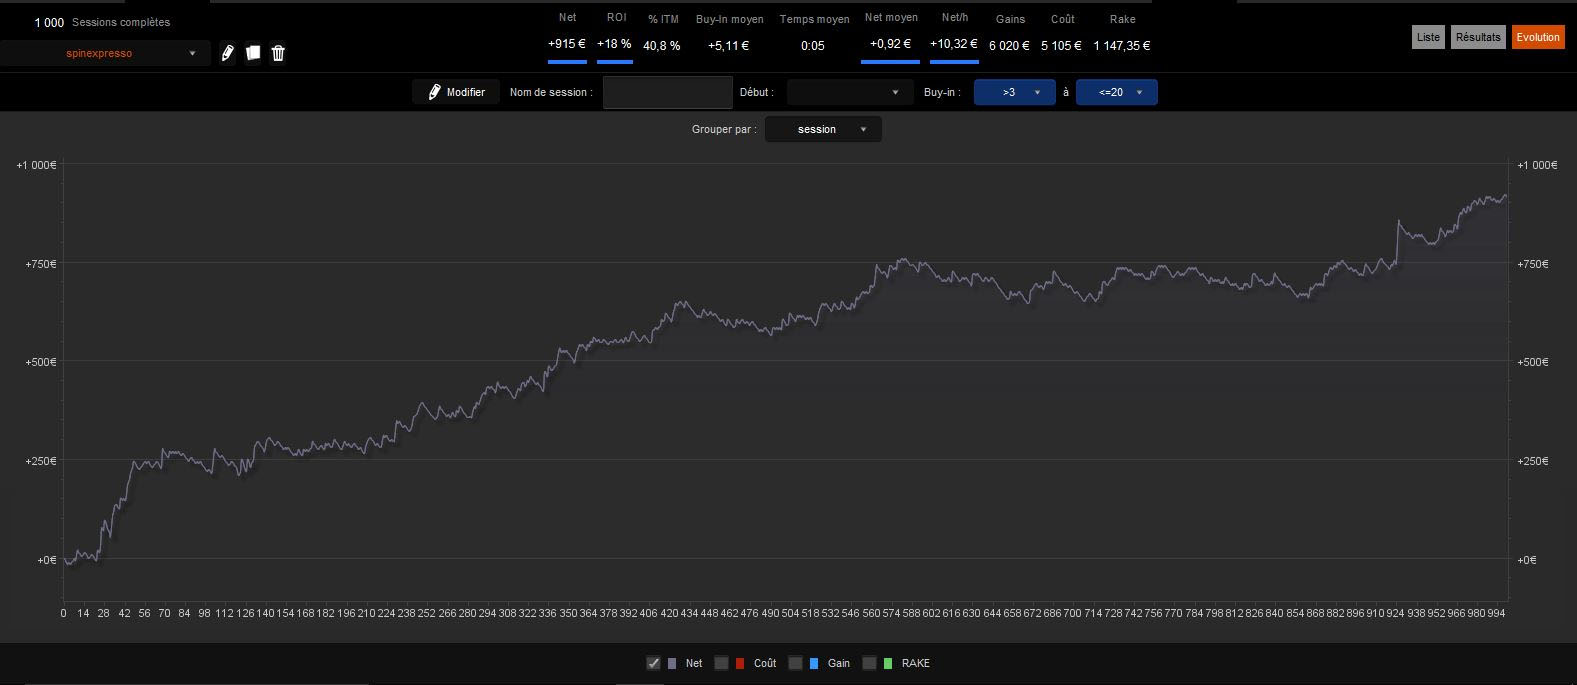1577x685 pixels.
Task: Click the copy pages icon beside spinexpresso
Action: pos(253,53)
